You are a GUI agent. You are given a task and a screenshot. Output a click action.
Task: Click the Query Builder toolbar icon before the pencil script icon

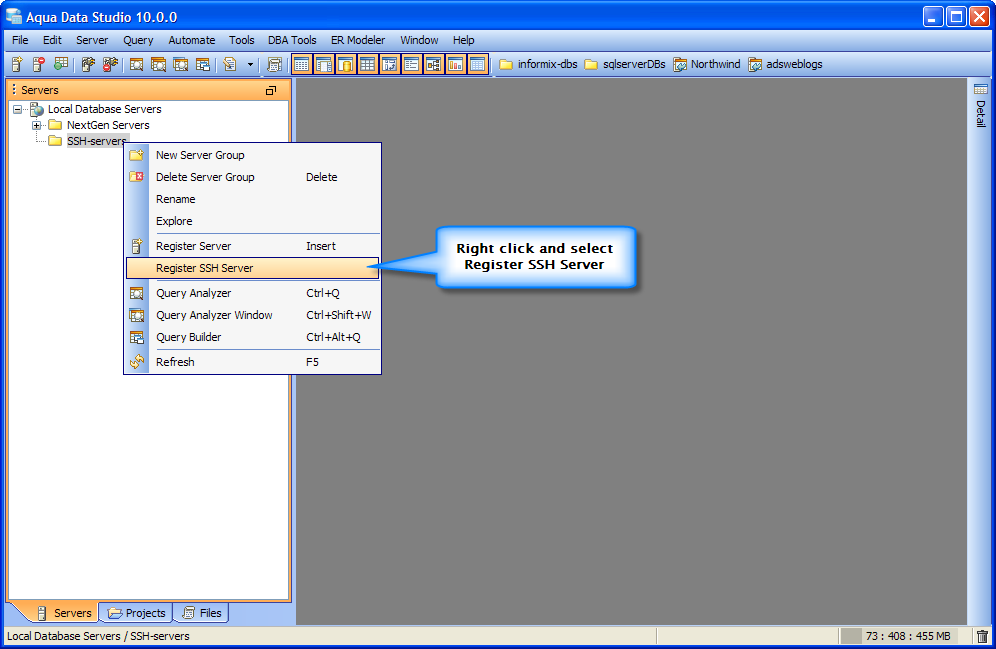tap(203, 64)
